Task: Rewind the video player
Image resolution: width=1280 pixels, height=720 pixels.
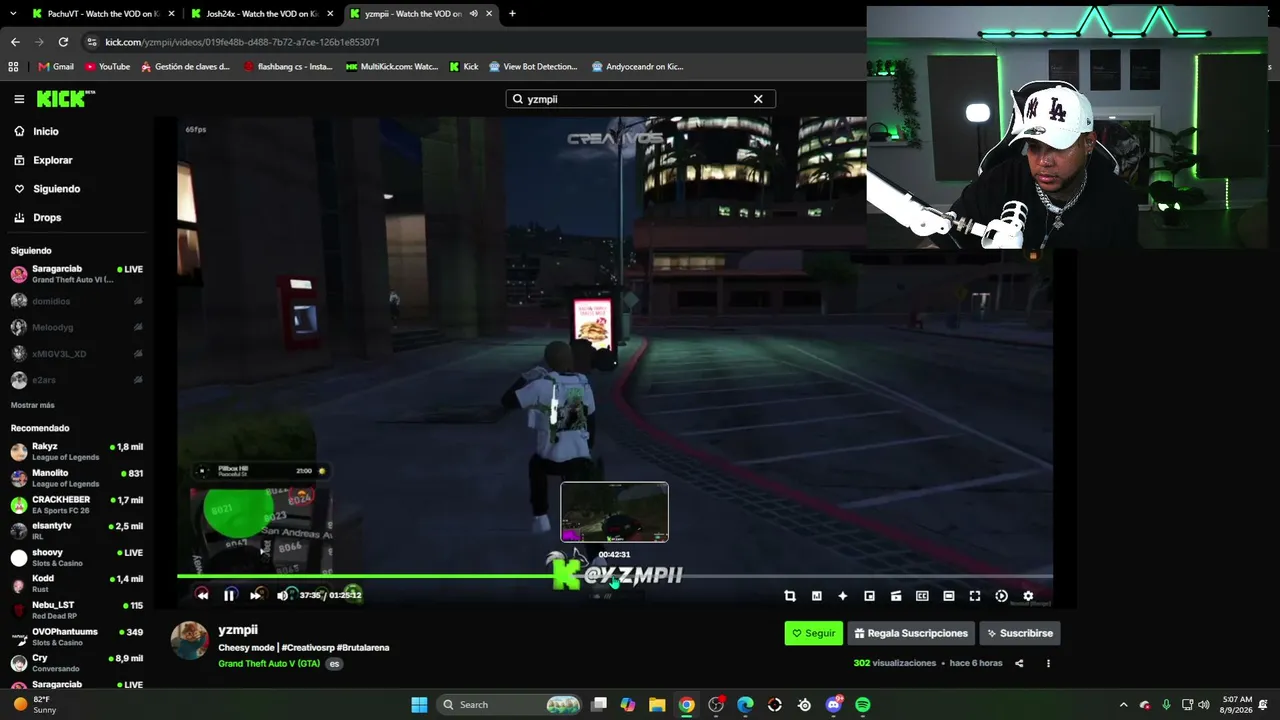Action: tap(202, 595)
